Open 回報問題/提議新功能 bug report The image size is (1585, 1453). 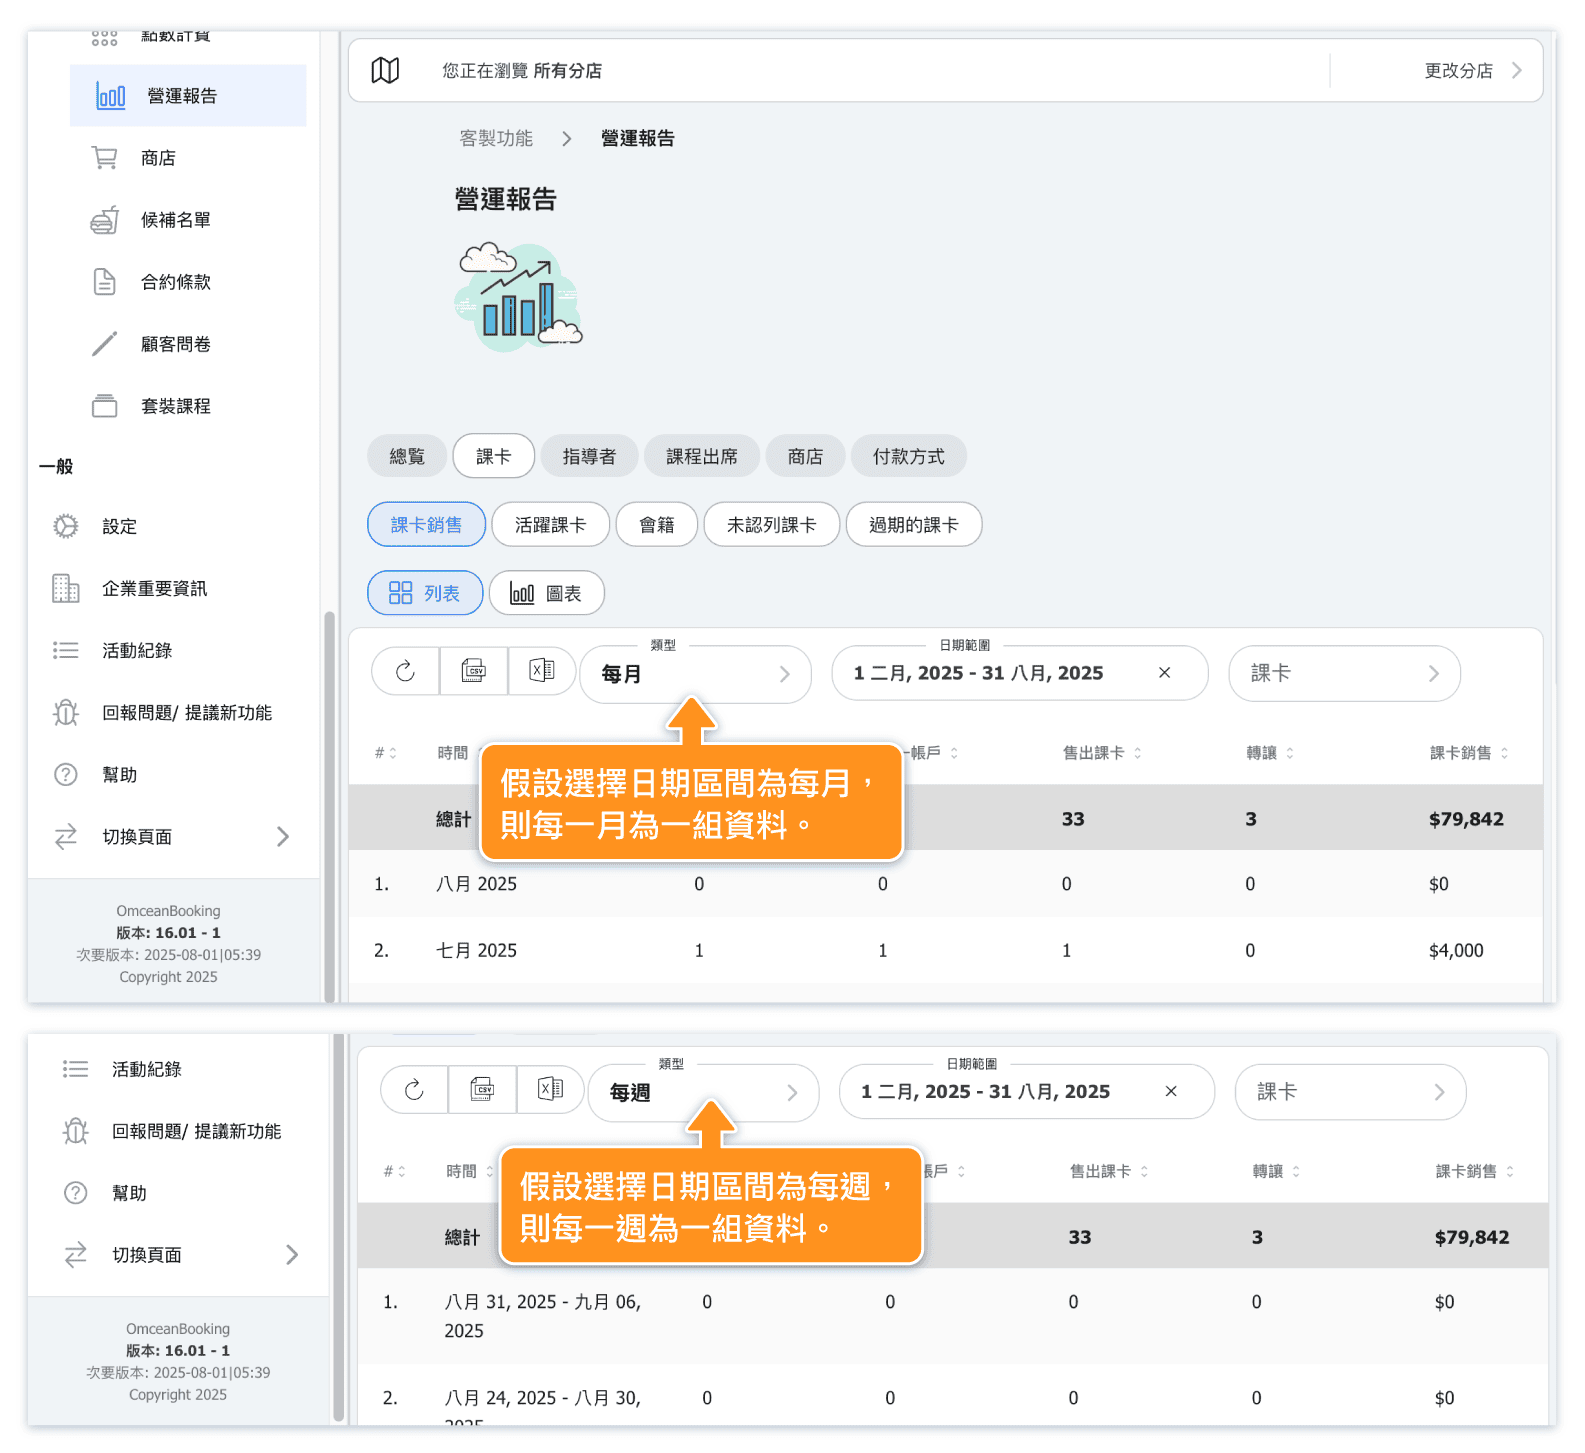coord(186,713)
